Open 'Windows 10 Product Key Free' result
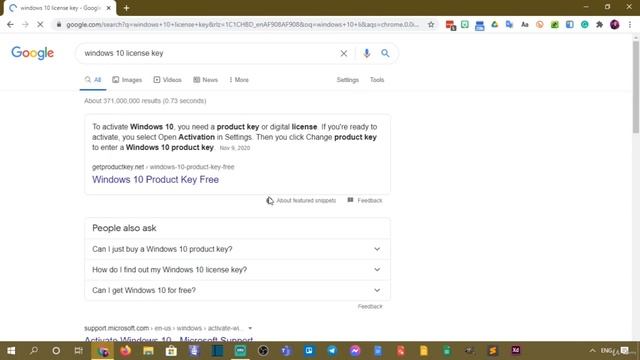This screenshot has height=360, width=640. click(155, 180)
